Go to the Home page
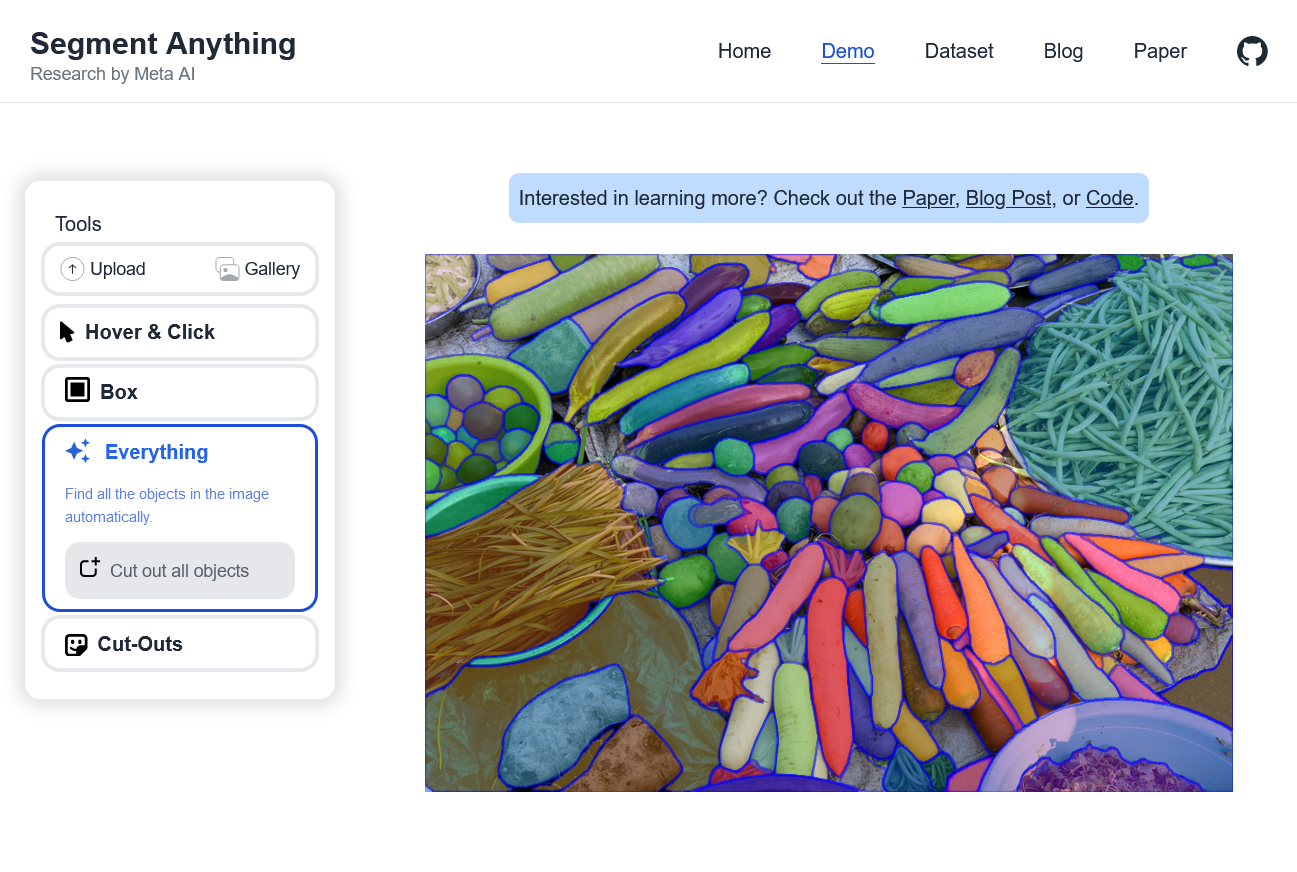Screen dimensions: 1297x872 pos(744,51)
